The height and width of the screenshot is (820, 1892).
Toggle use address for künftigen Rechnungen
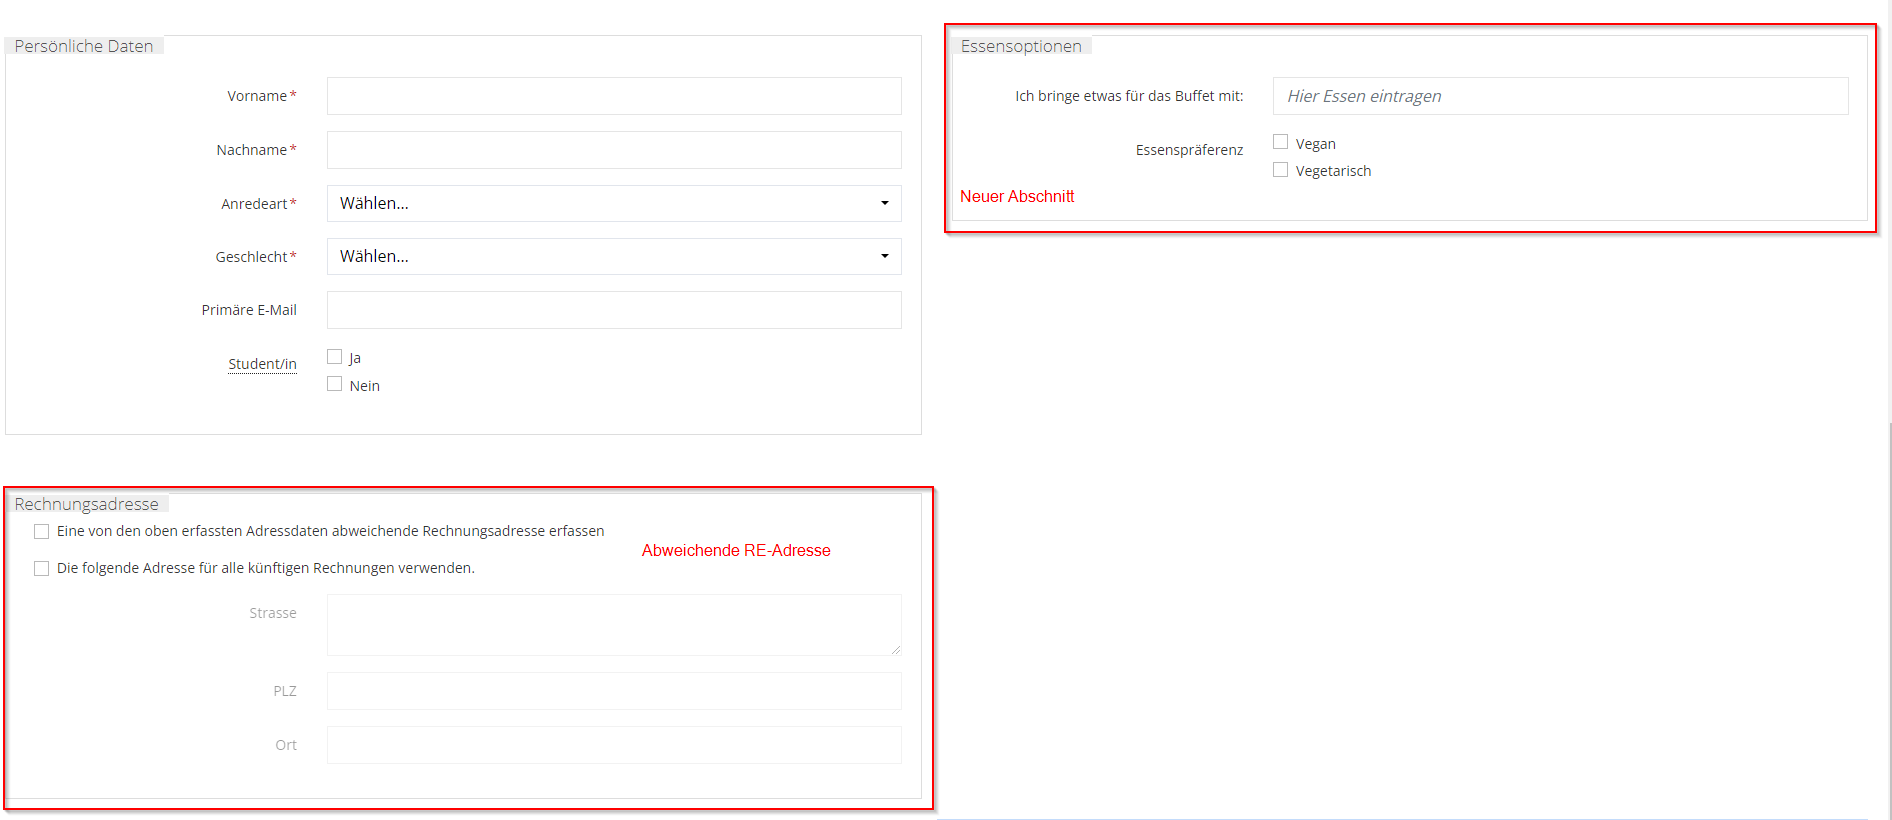(x=42, y=568)
